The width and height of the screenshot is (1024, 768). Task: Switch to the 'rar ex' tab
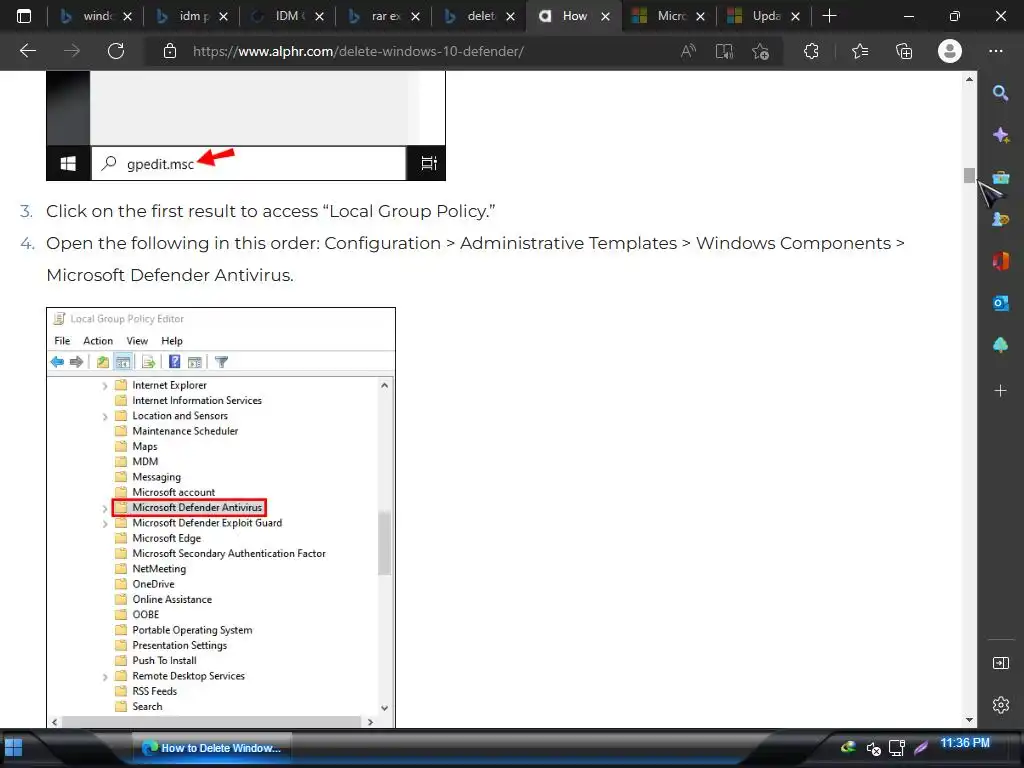(x=383, y=16)
